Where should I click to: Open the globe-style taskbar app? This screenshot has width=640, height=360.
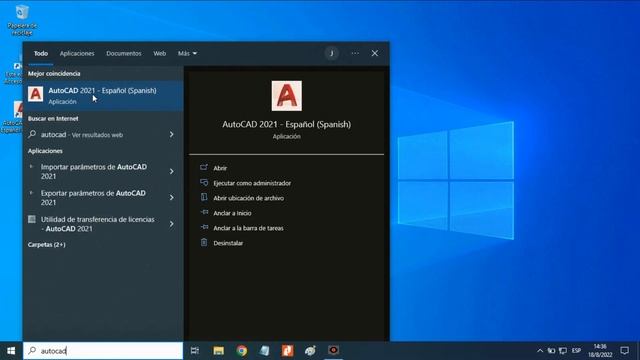pyautogui.click(x=310, y=351)
